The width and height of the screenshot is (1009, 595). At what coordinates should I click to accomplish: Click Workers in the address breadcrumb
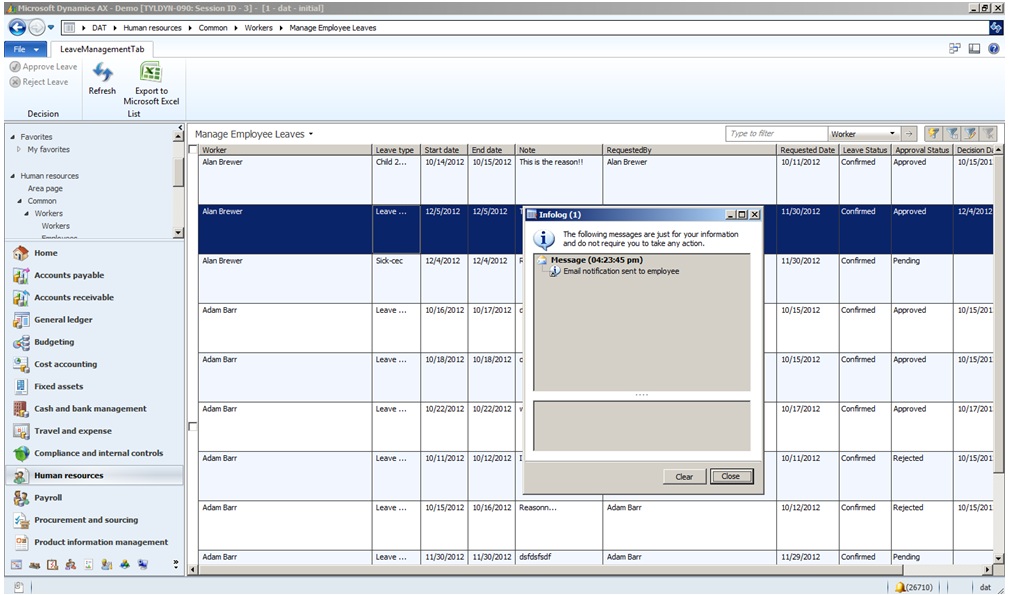[258, 28]
